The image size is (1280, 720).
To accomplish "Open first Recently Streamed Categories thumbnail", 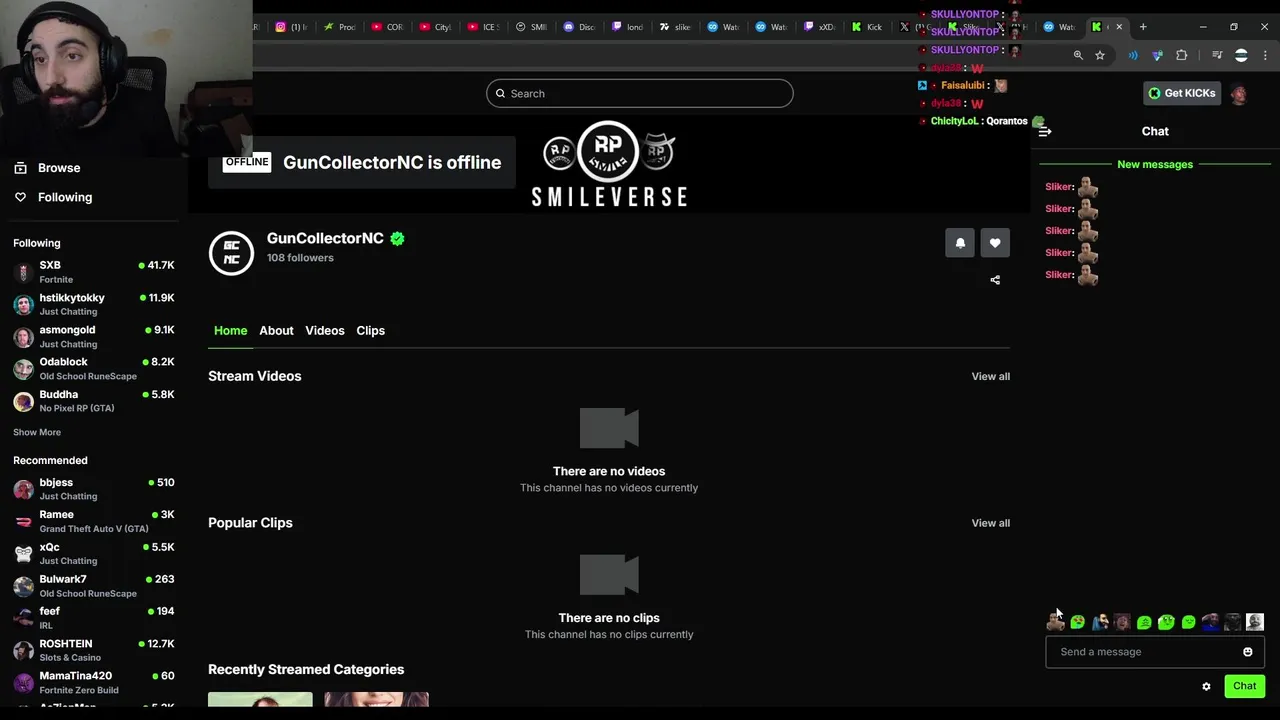I will point(260,699).
